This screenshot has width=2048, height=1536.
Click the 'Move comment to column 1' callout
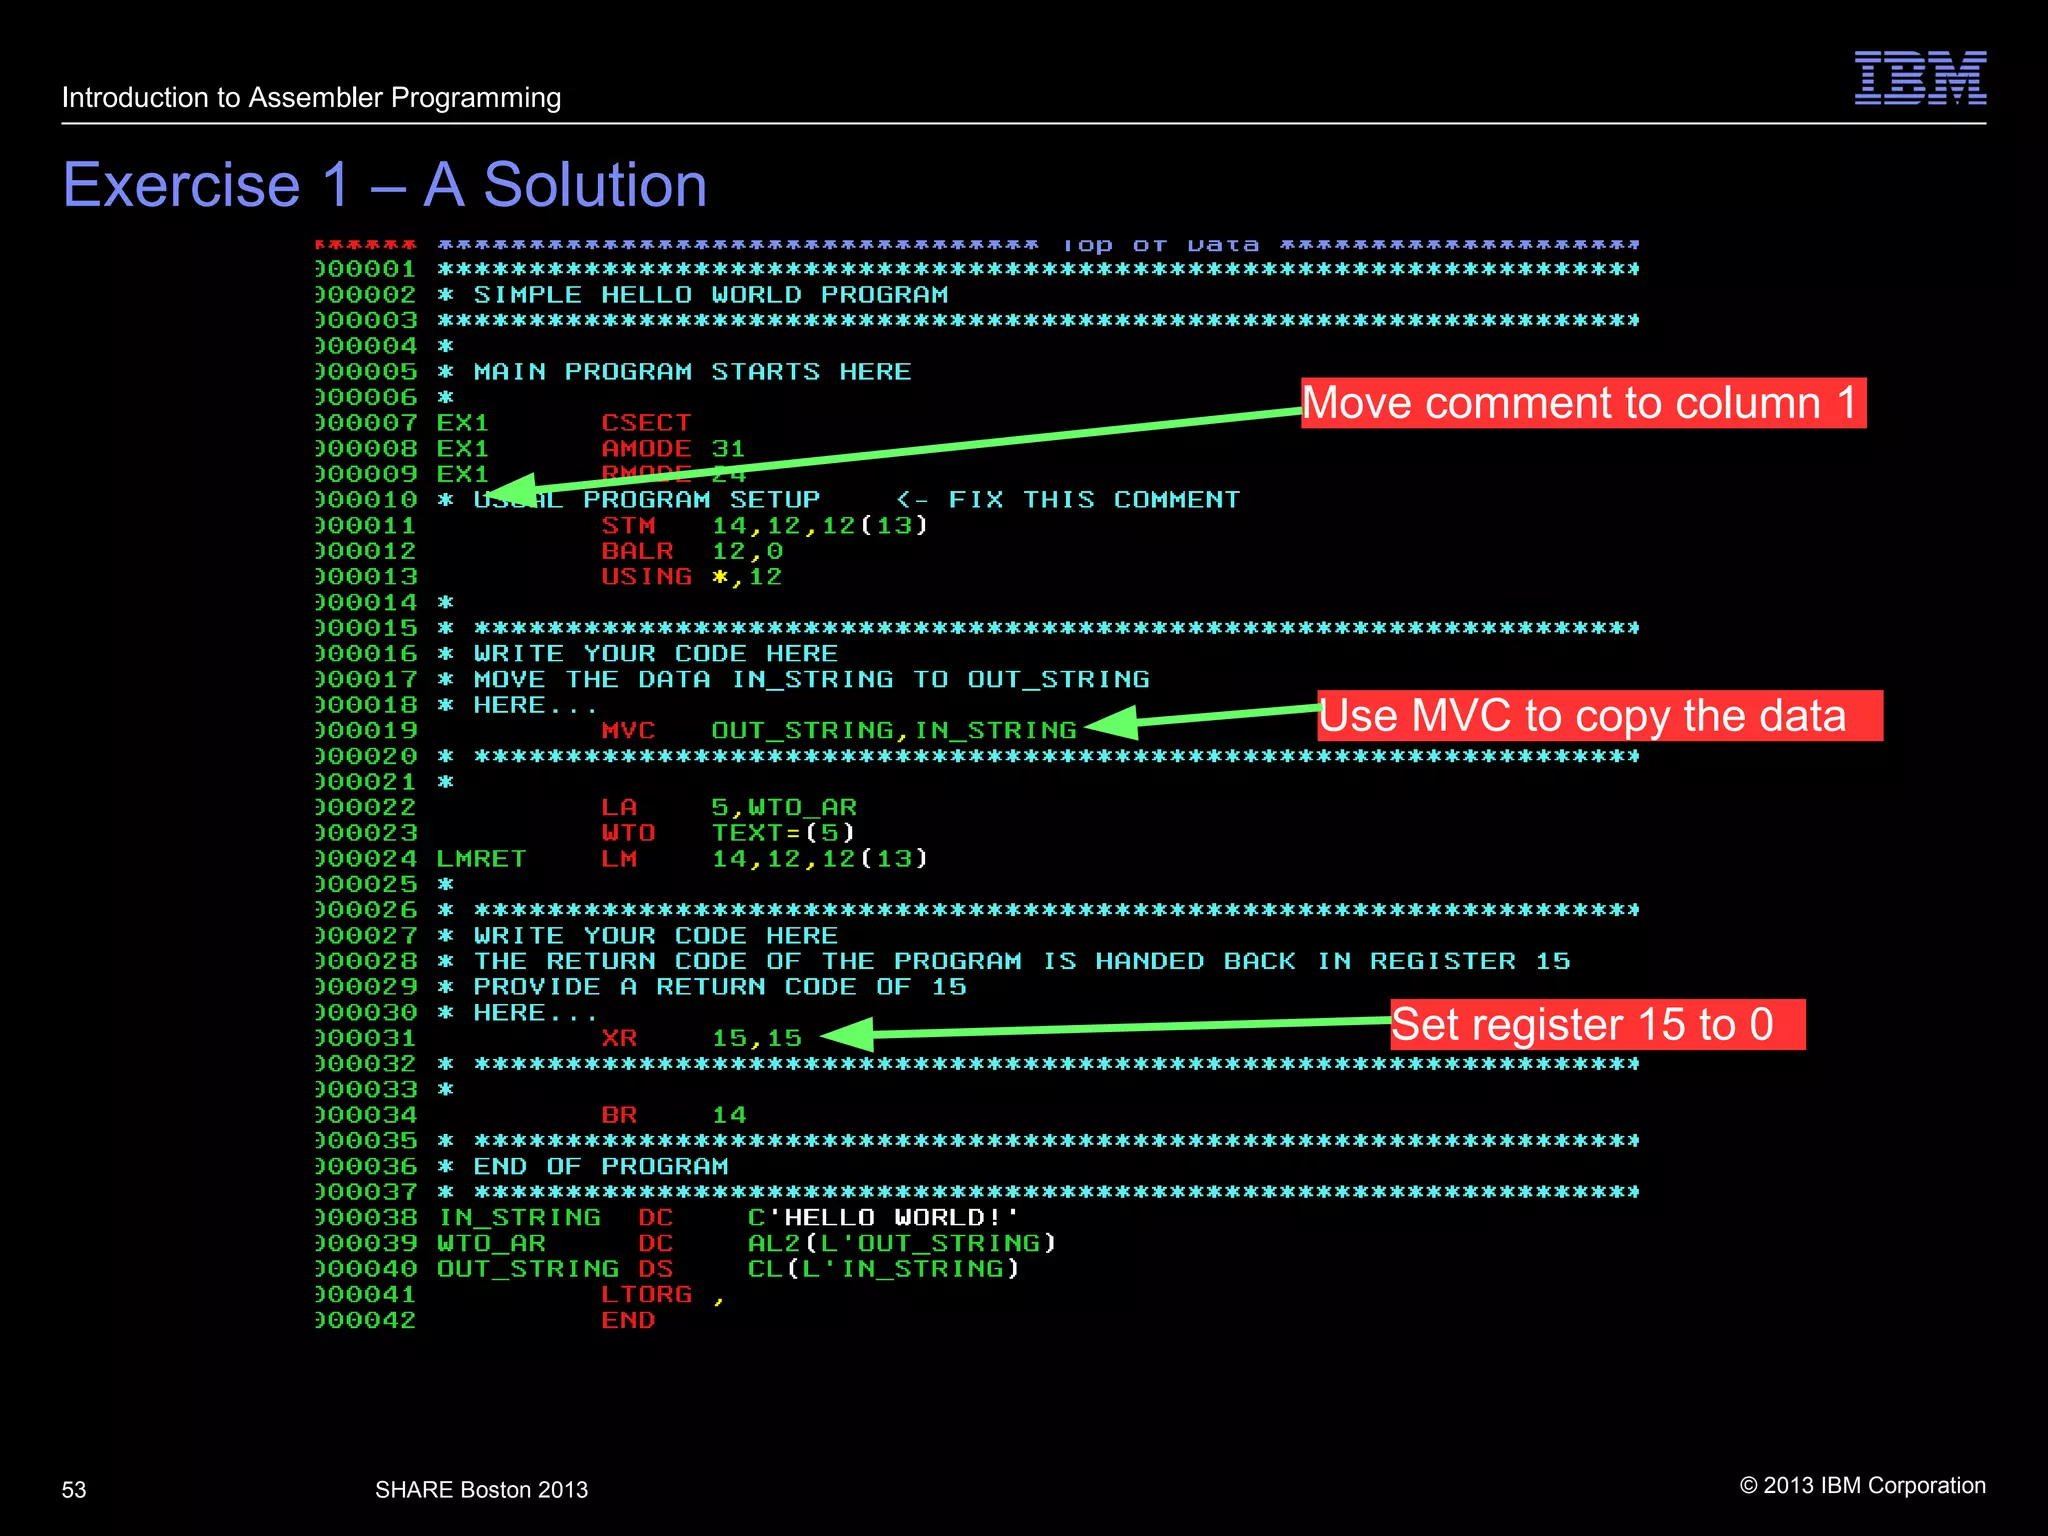(1583, 403)
